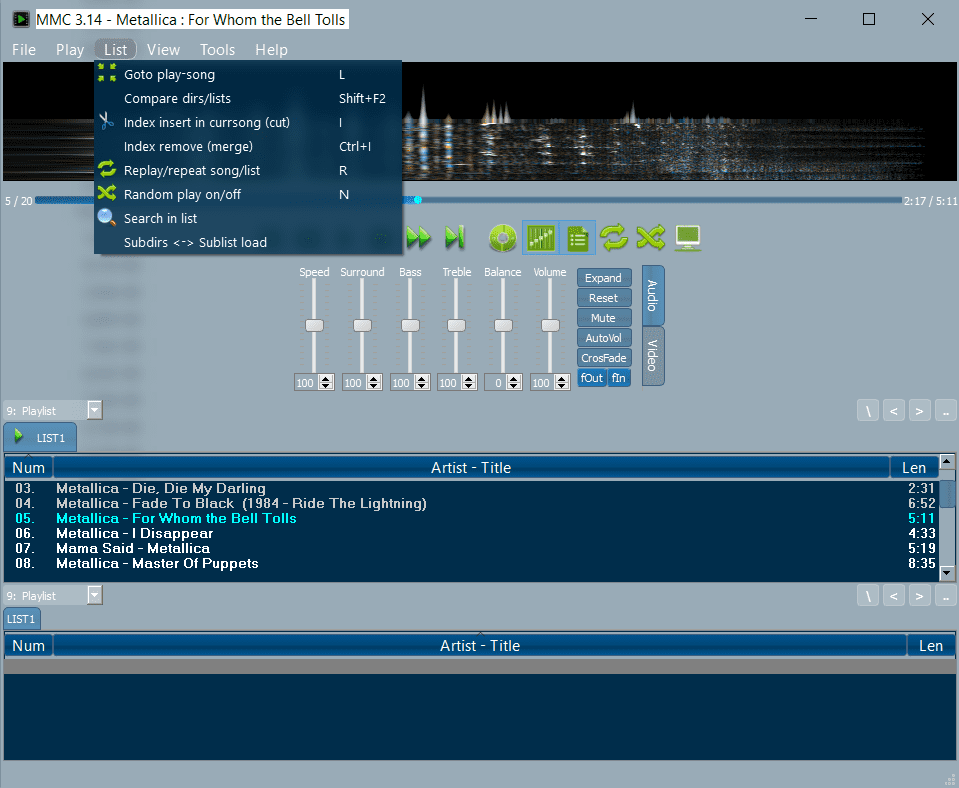Click the Treble slider handle
Screen dimensions: 959x788
point(456,325)
